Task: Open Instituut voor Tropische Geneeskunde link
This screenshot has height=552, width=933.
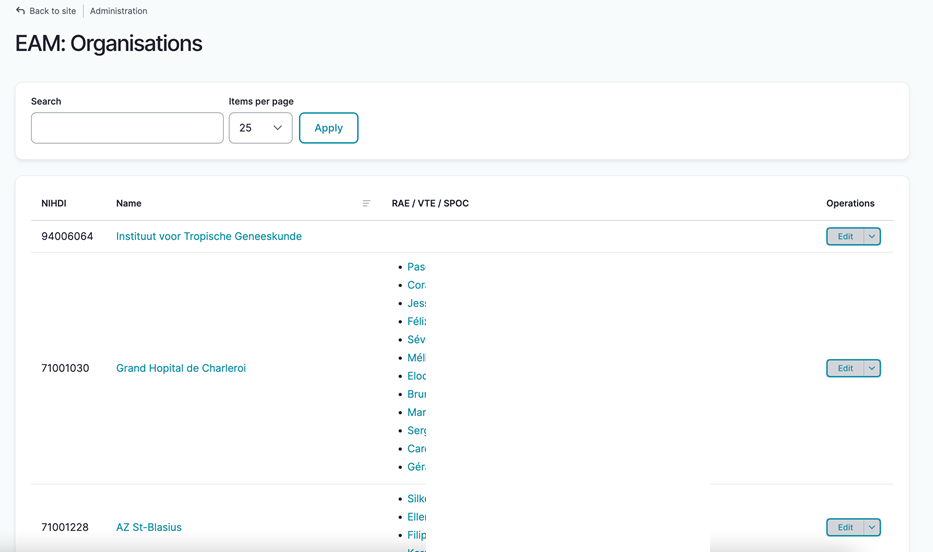Action: [x=208, y=237]
